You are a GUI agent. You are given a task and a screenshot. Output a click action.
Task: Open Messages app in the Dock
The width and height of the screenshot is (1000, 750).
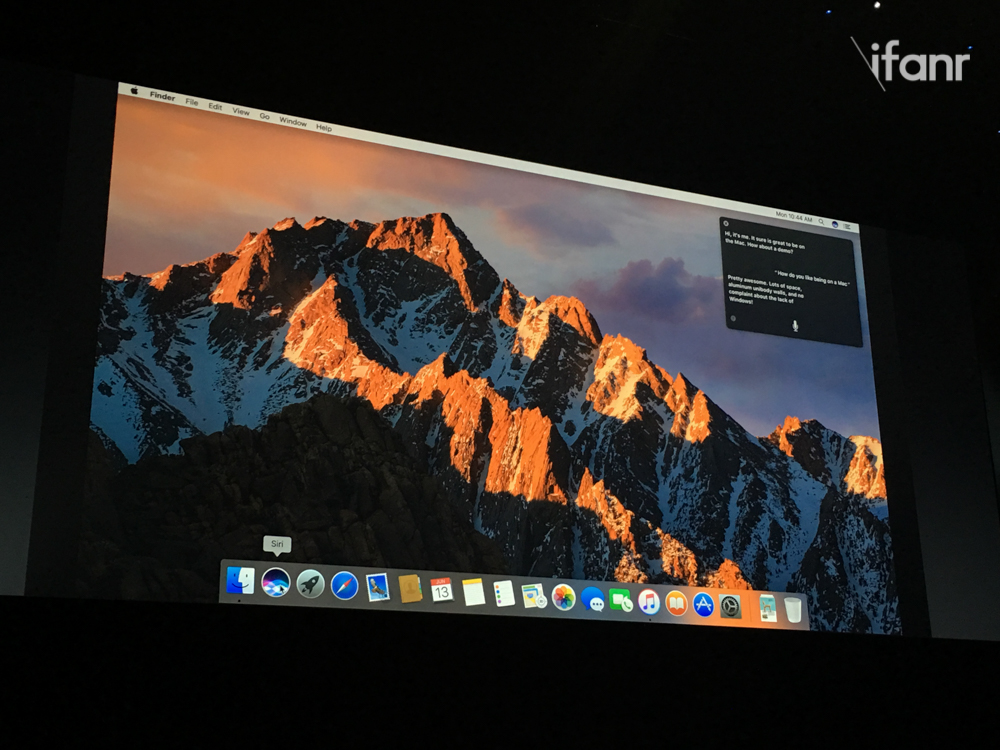[593, 598]
